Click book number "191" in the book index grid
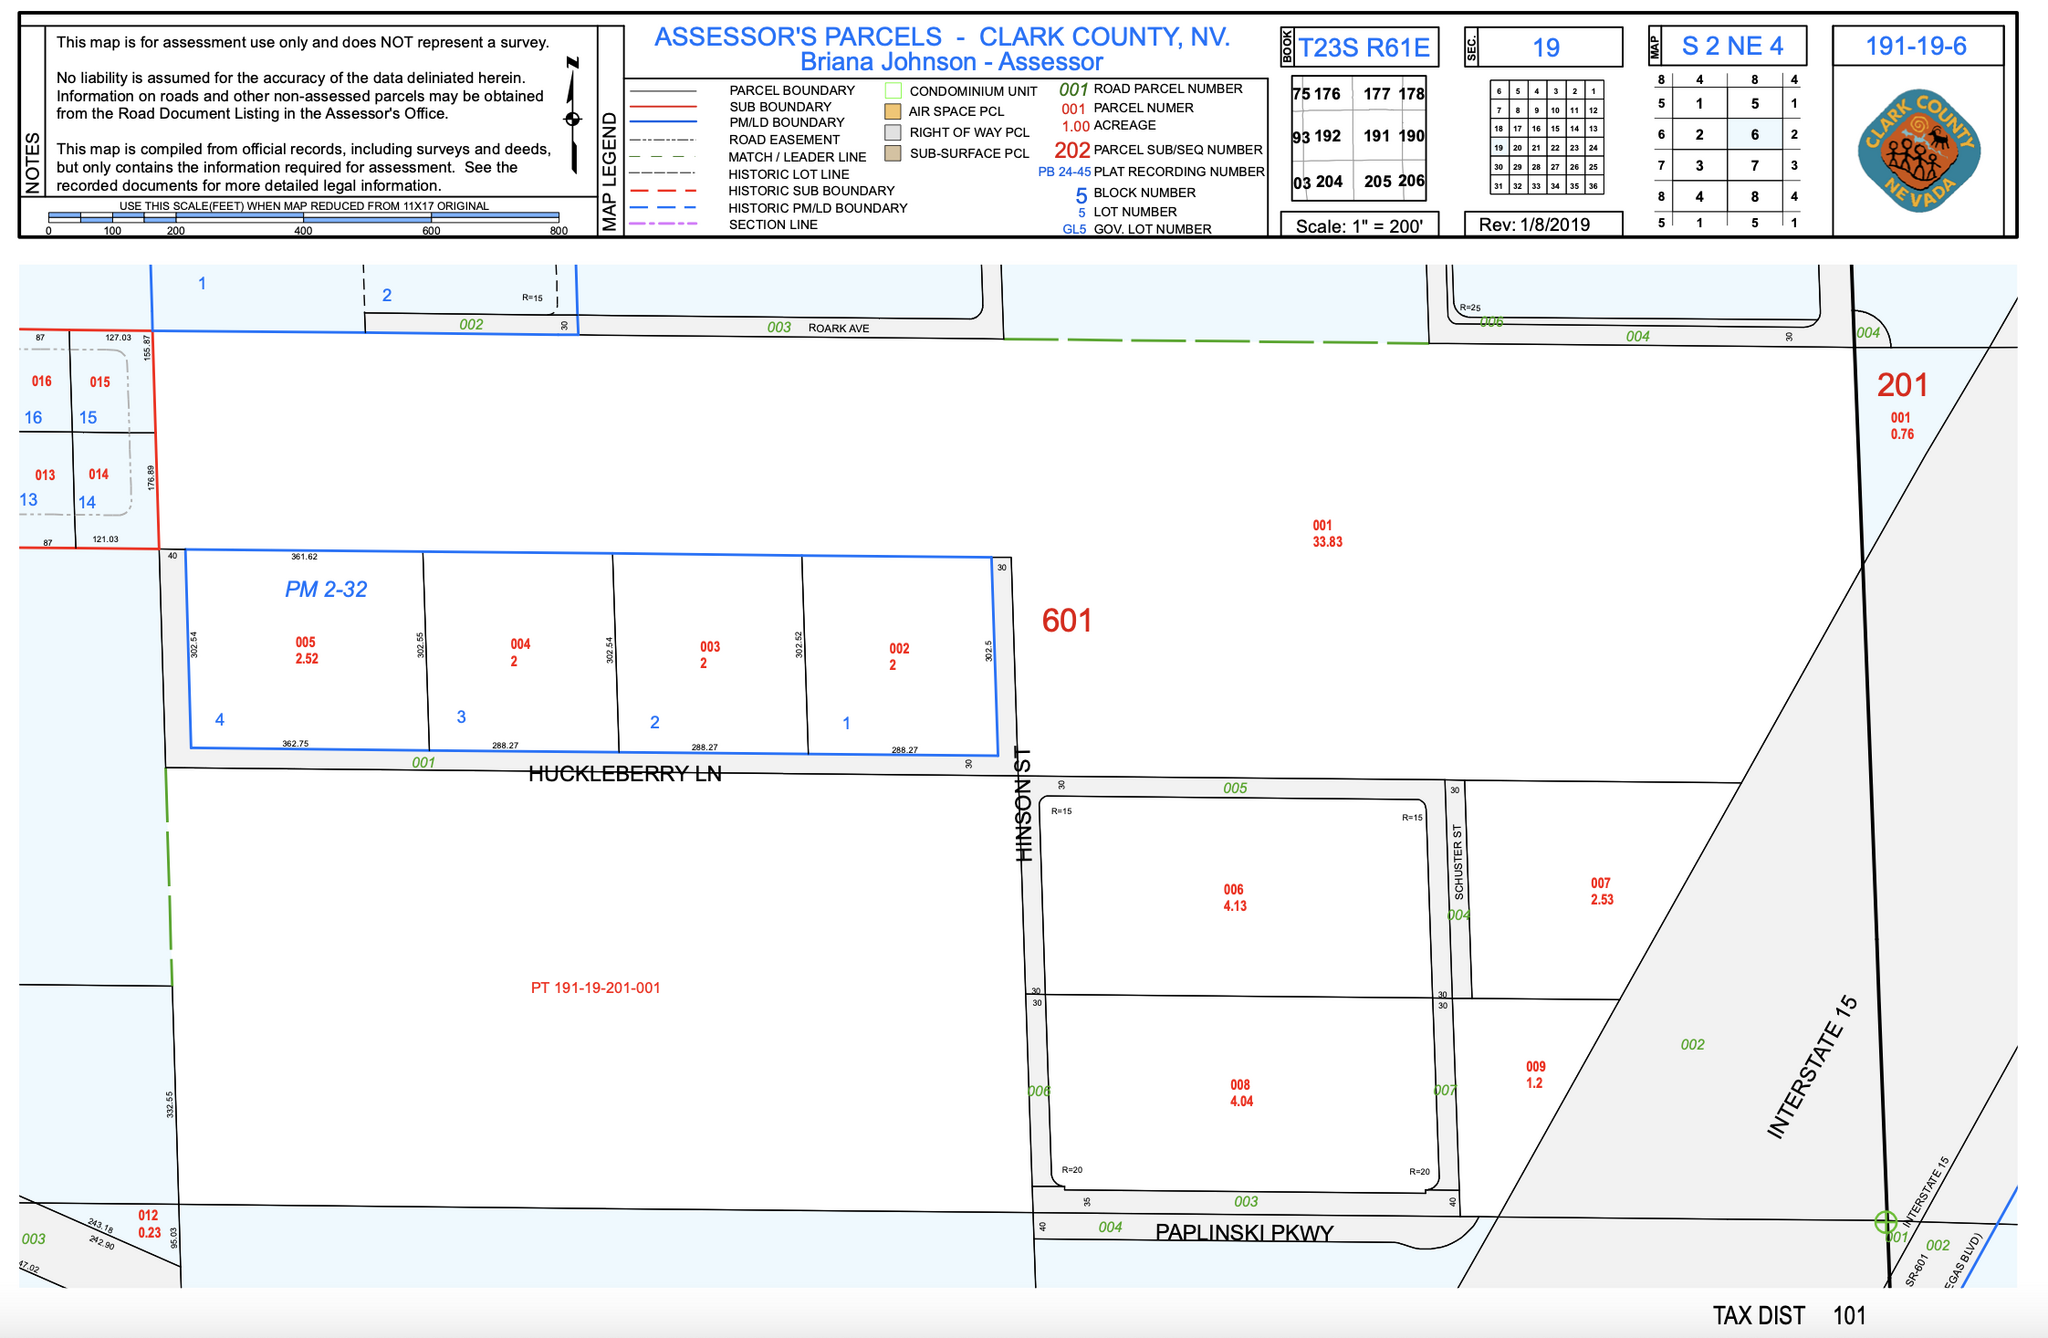The width and height of the screenshot is (2048, 1338). click(x=1377, y=136)
